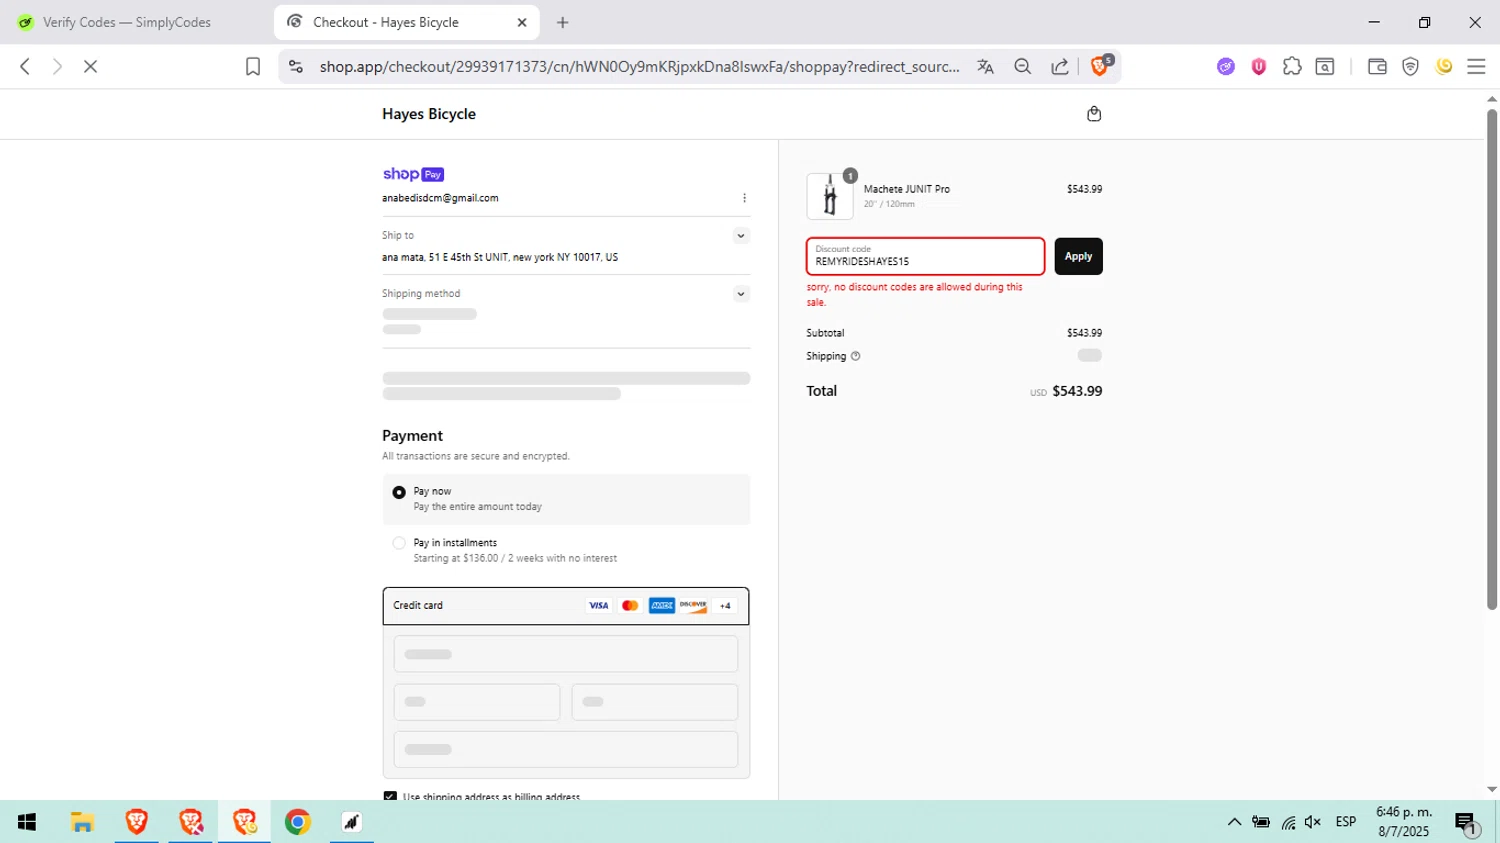
Task: Click the scroll down arrow of the scrollbar
Action: (1492, 790)
